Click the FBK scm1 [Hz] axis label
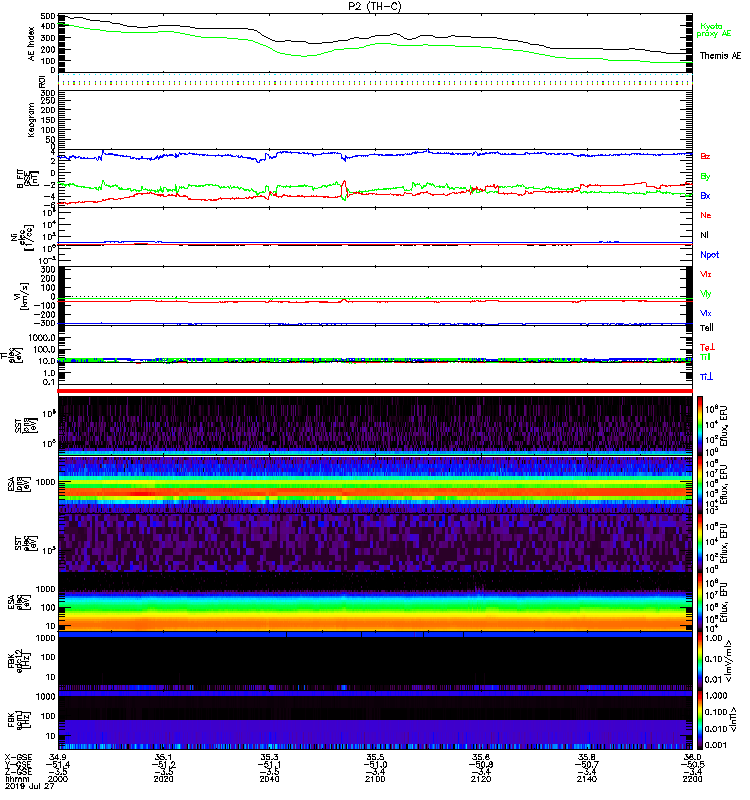 [x=18, y=718]
